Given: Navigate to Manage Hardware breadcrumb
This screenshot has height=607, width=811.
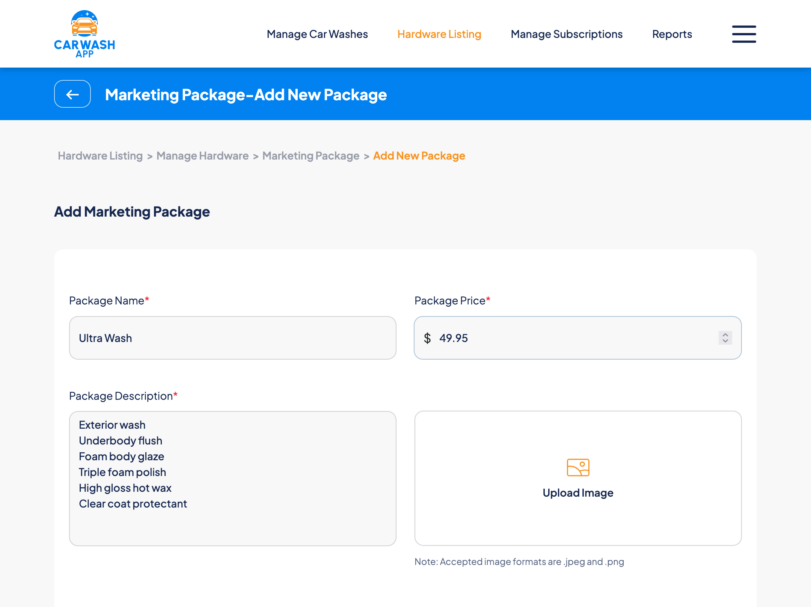Looking at the screenshot, I should [202, 156].
